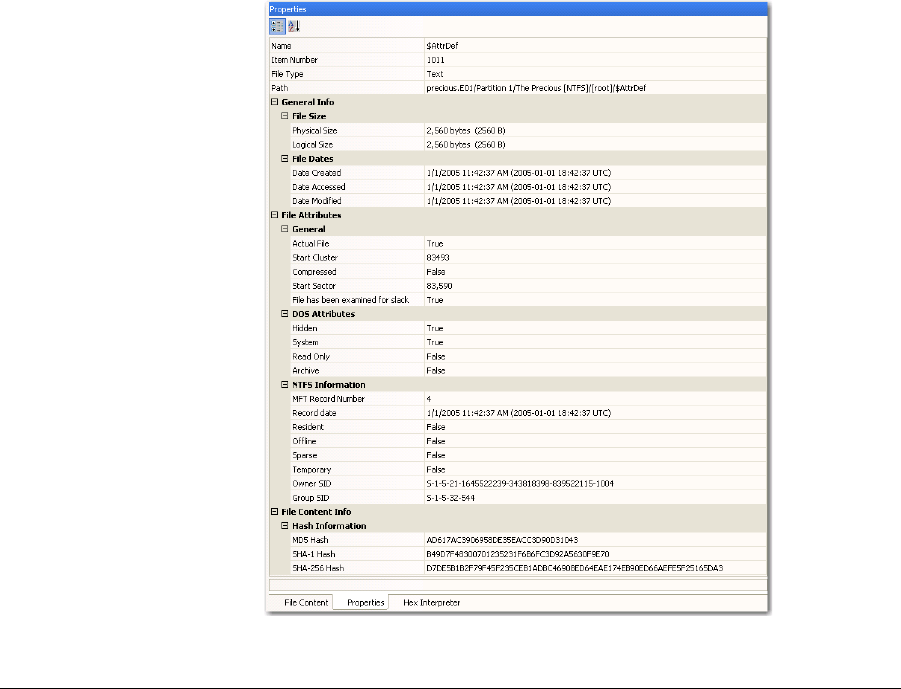Collapse the General Info section

pyautogui.click(x=275, y=102)
